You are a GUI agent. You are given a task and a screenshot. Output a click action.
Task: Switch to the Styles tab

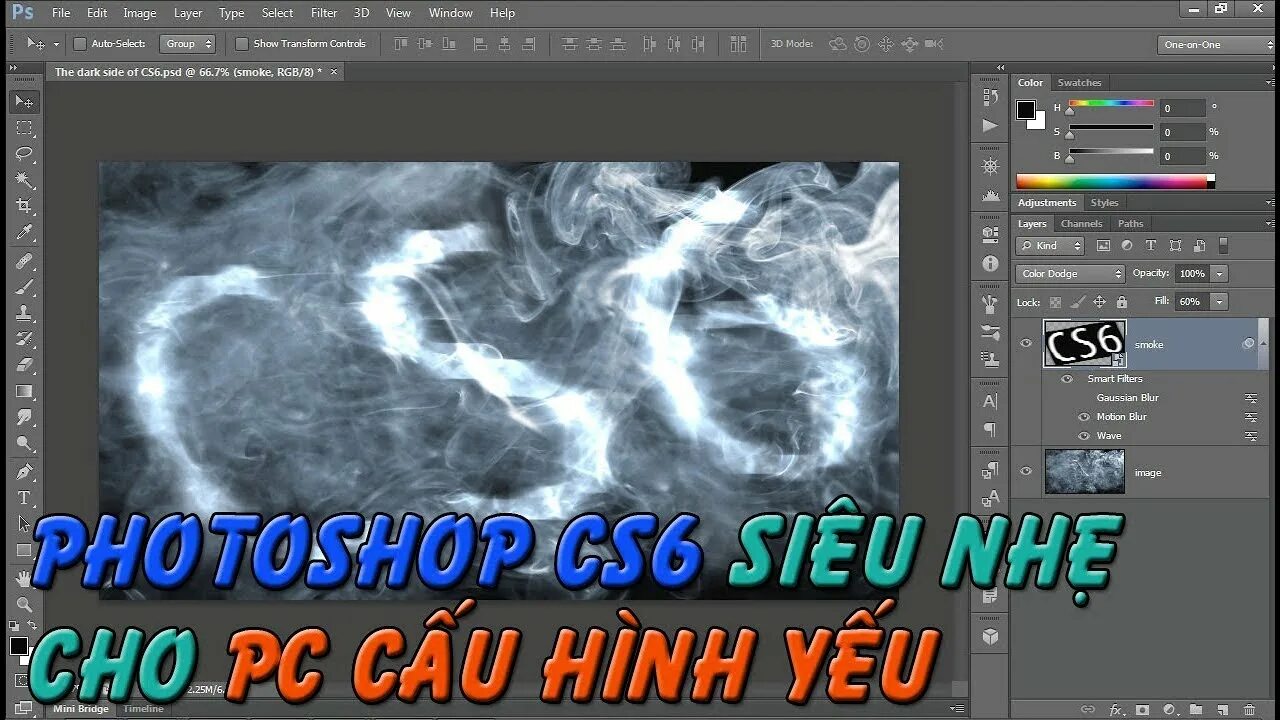pos(1104,203)
